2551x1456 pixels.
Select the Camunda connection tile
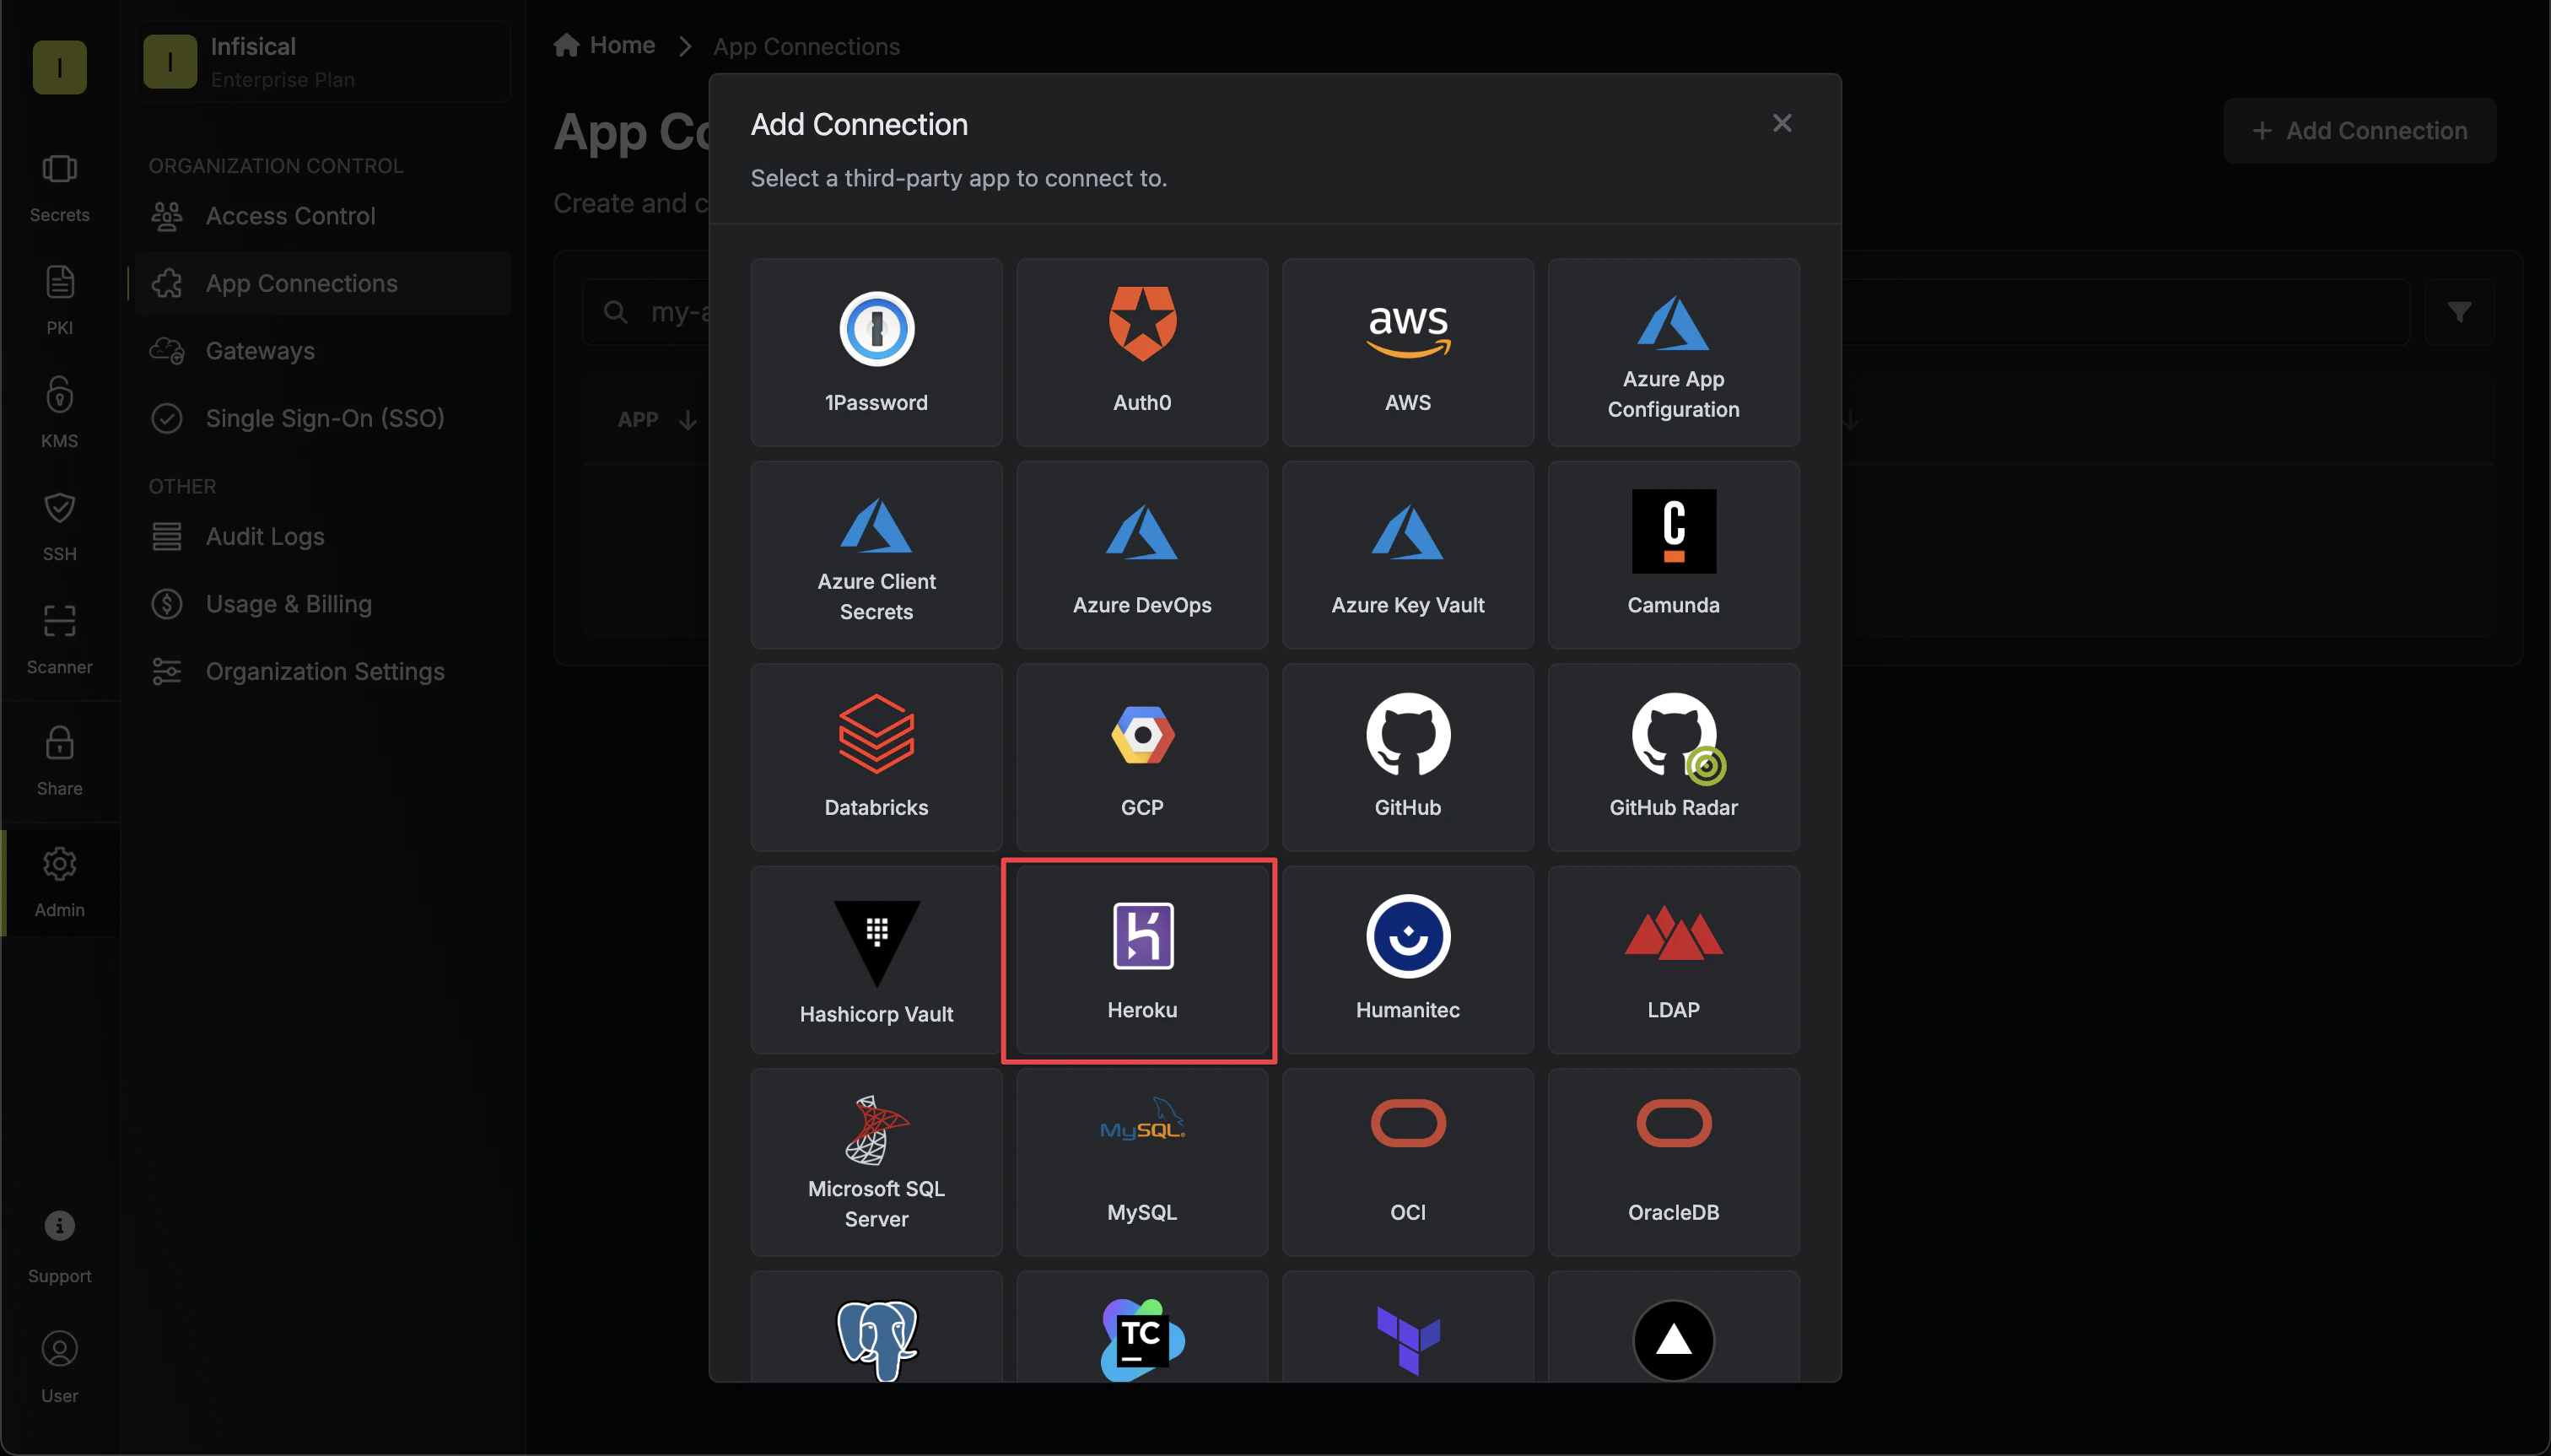click(1673, 555)
